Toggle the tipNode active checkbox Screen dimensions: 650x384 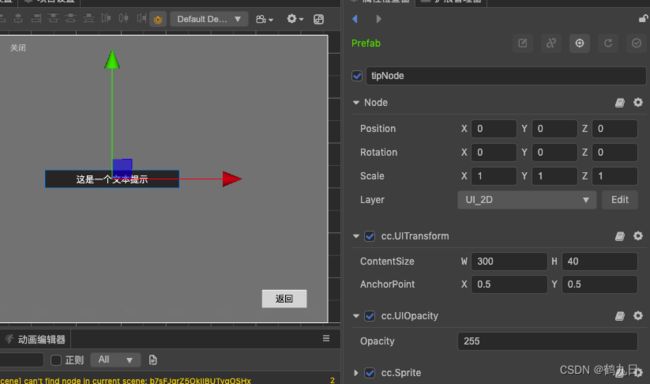[357, 76]
